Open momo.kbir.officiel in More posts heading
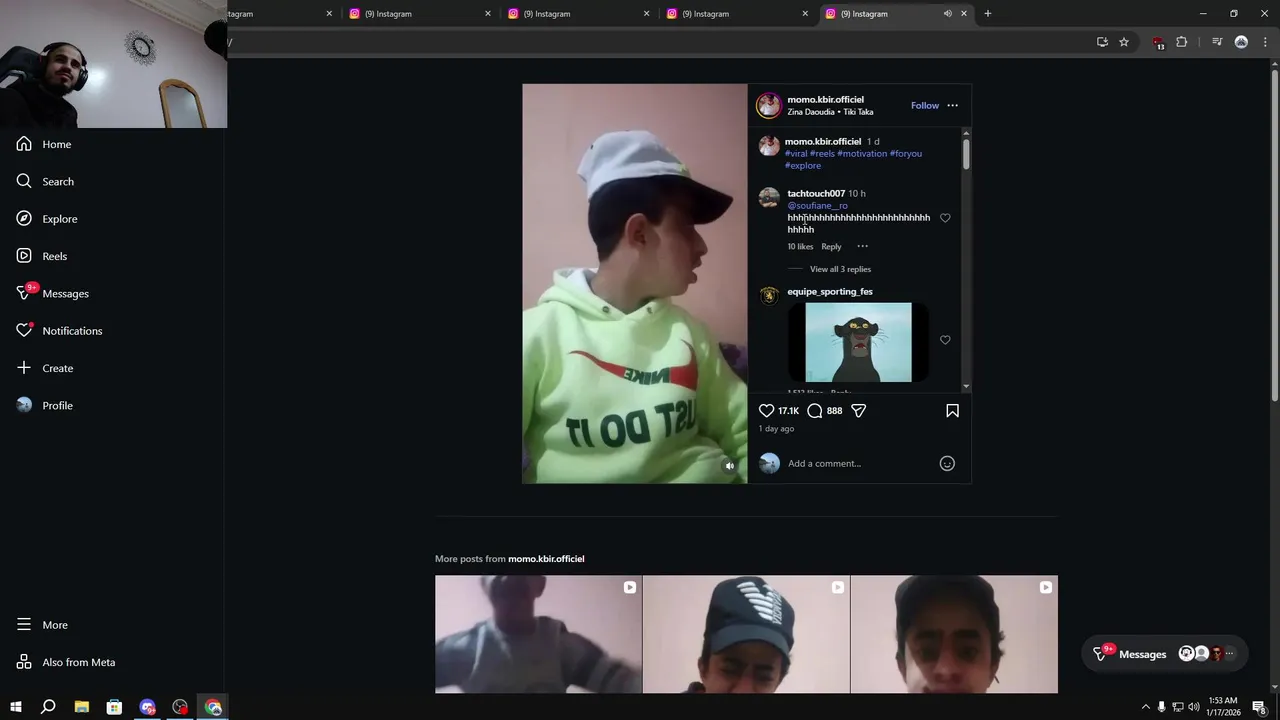This screenshot has height=720, width=1280. point(546,559)
